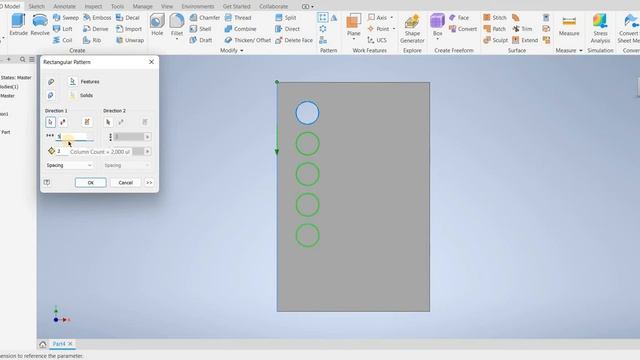
Task: Cancel the Rectangular Pattern dialog
Action: [126, 182]
